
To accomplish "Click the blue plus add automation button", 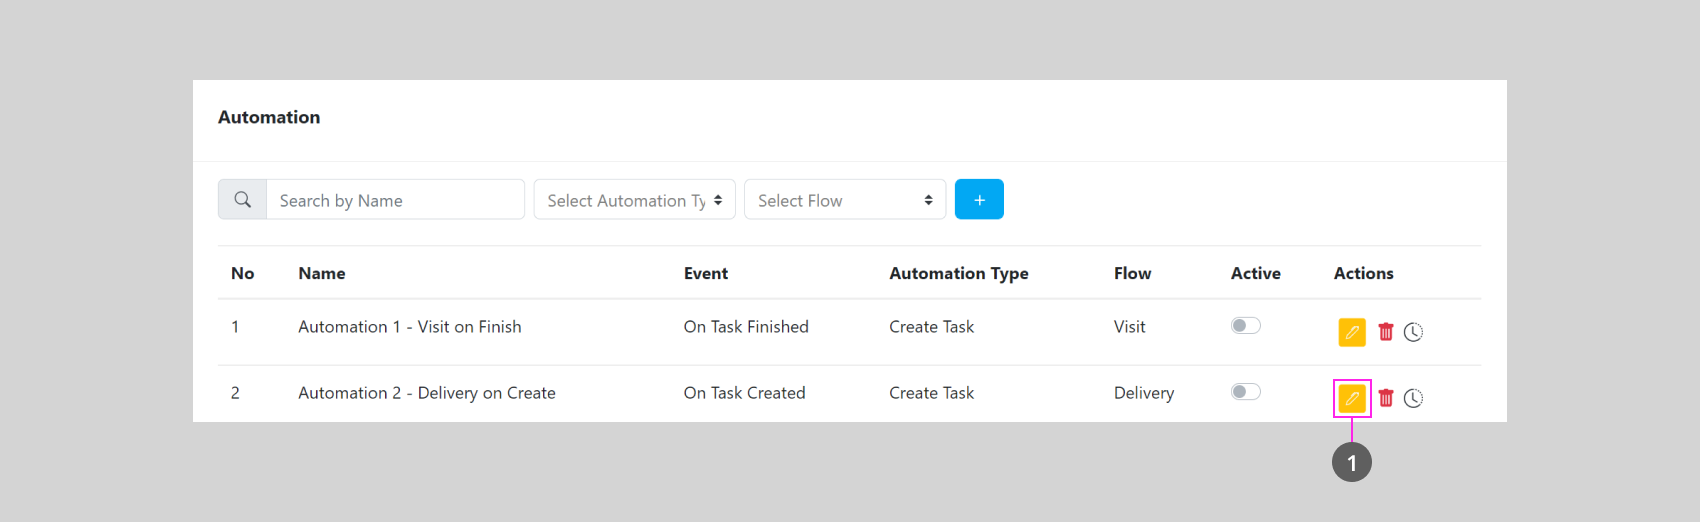I will (x=979, y=200).
